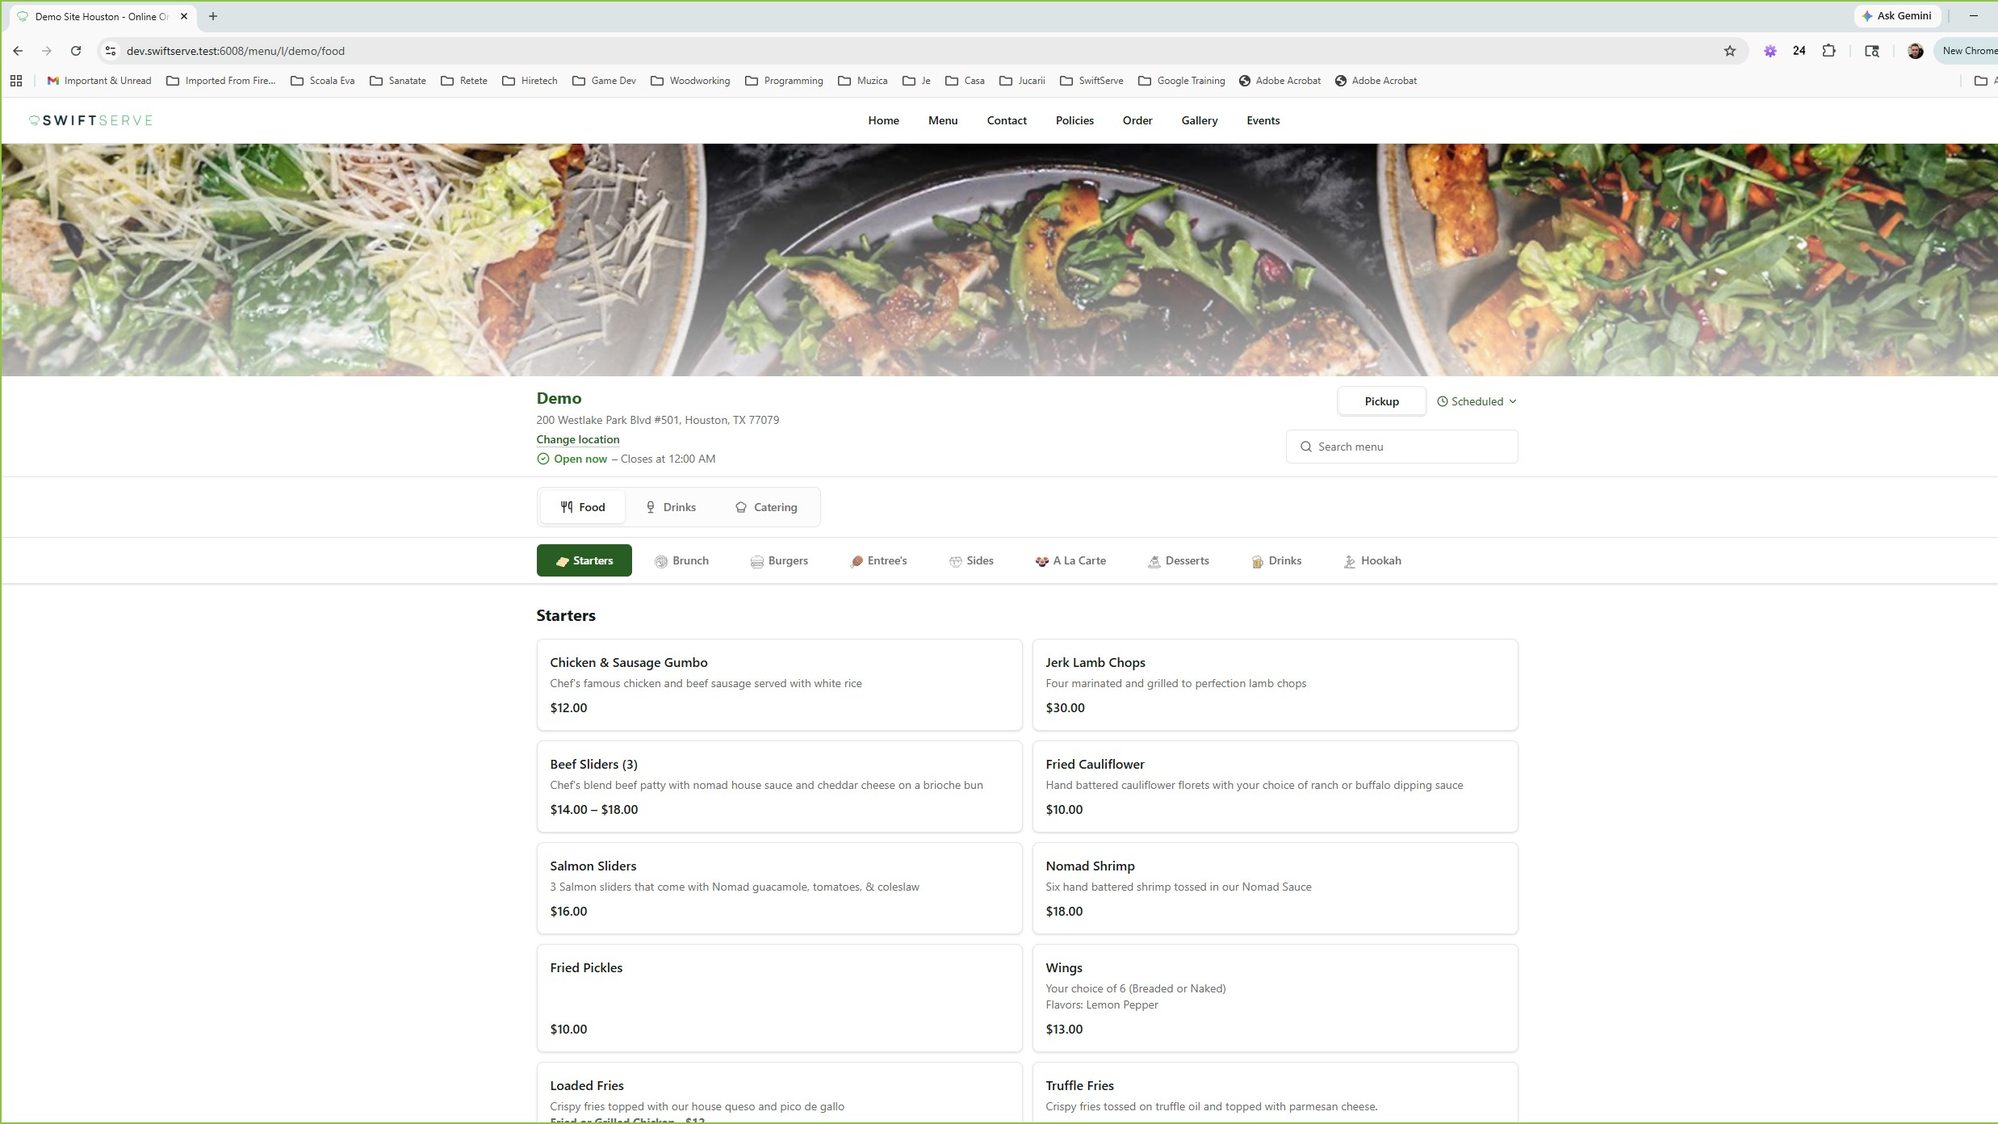
Task: Open the Gallery navigation menu item
Action: [x=1199, y=120]
